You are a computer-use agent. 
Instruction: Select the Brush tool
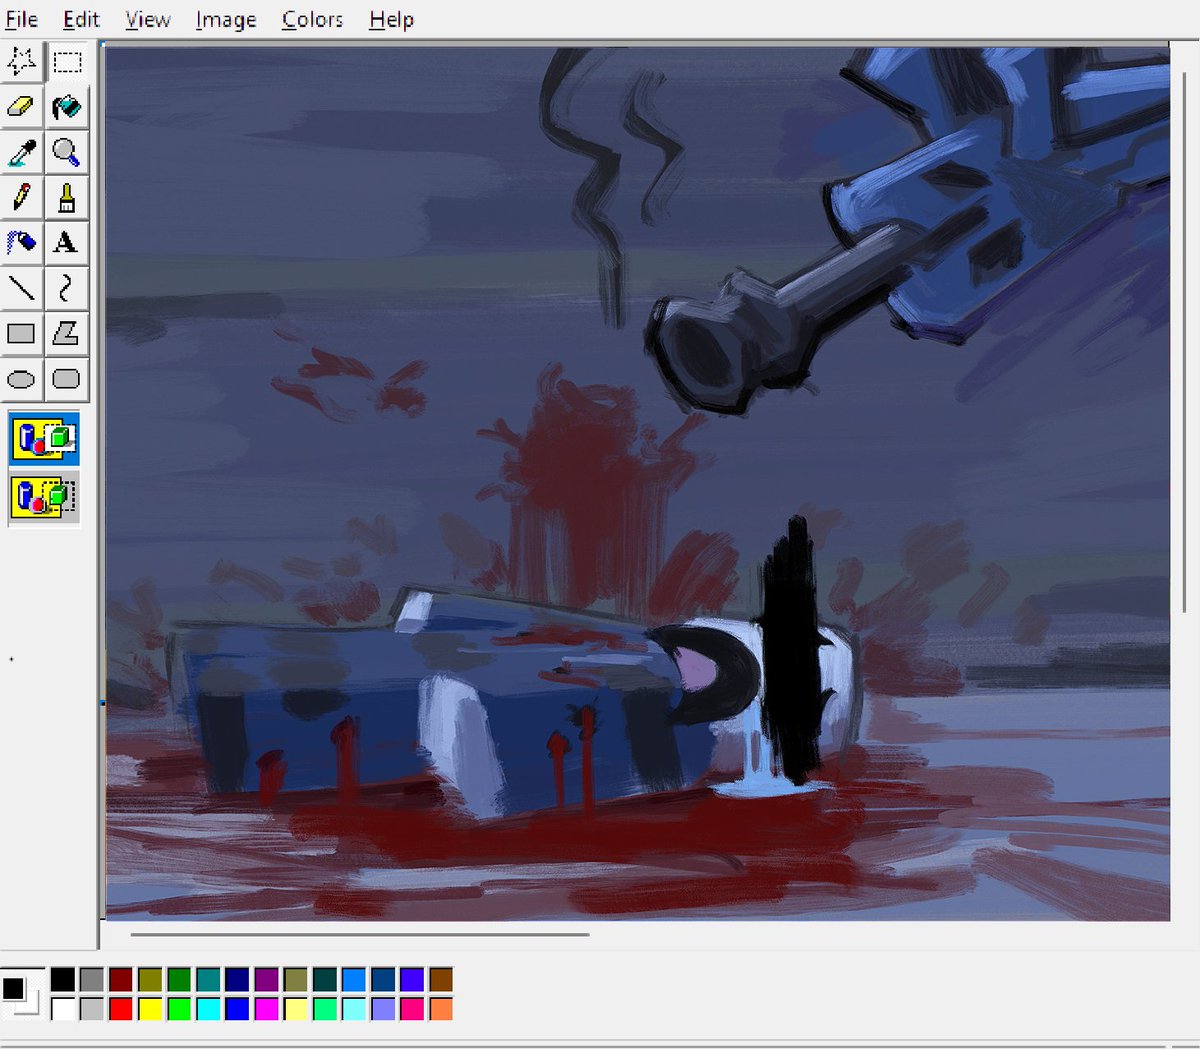tap(67, 197)
